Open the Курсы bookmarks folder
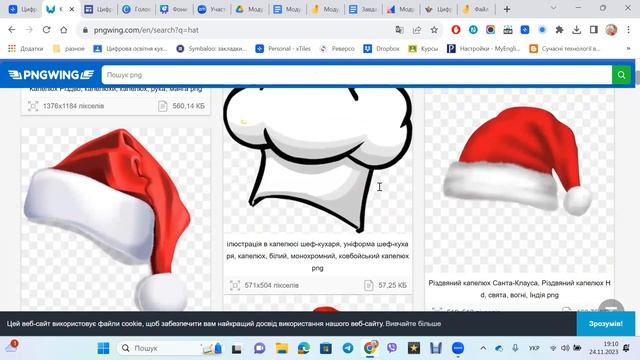The height and width of the screenshot is (360, 640). [x=423, y=49]
